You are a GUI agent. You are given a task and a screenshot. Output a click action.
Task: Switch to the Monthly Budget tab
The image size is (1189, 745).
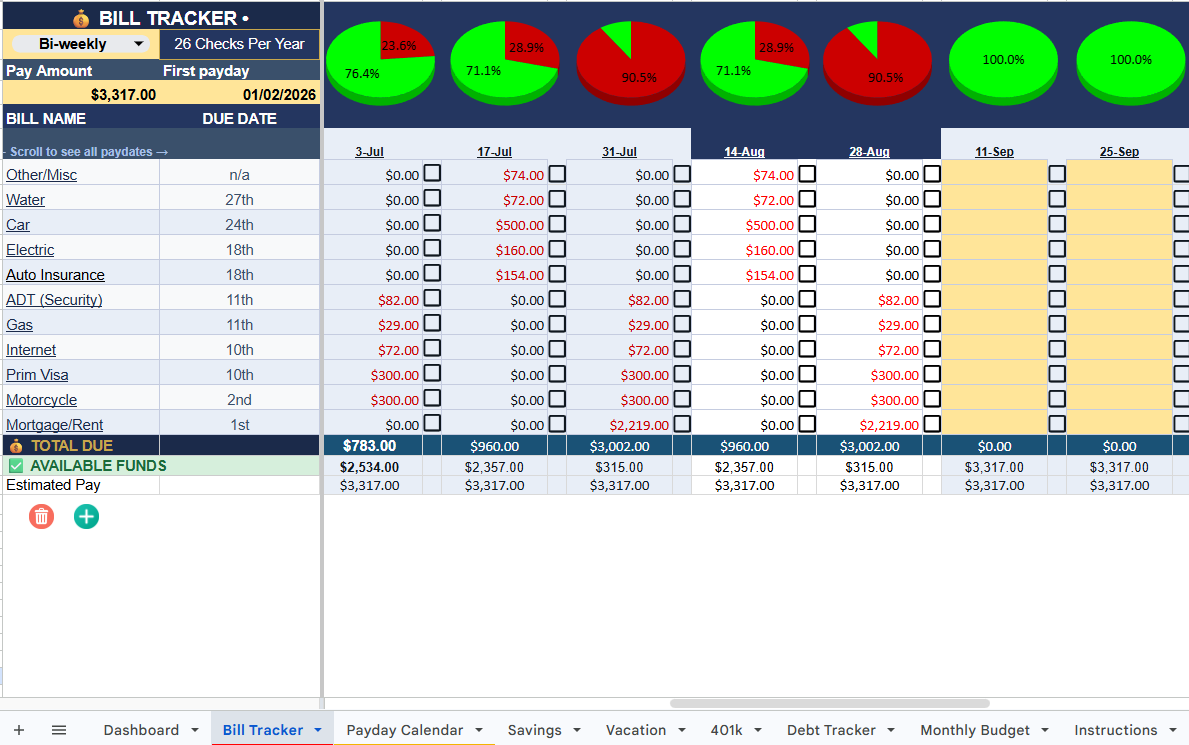pyautogui.click(x=975, y=730)
